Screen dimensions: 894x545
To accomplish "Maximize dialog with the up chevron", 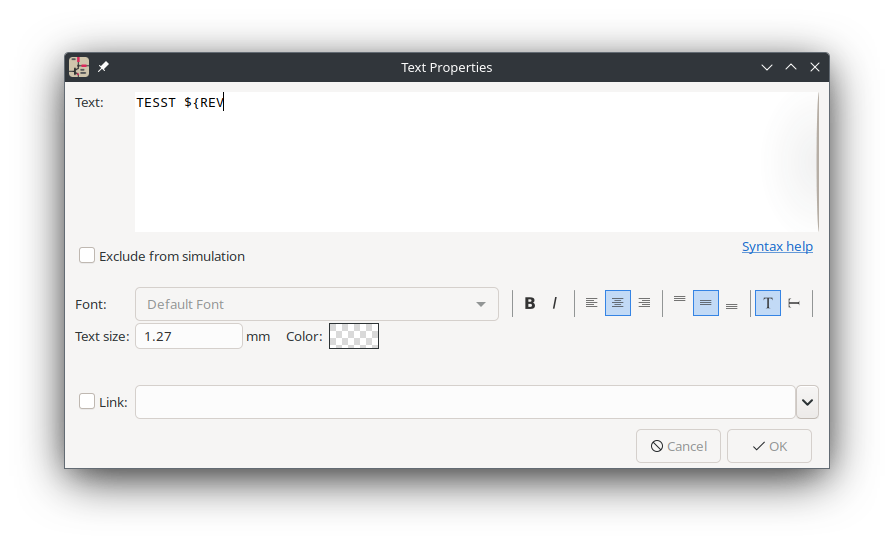I will (791, 67).
